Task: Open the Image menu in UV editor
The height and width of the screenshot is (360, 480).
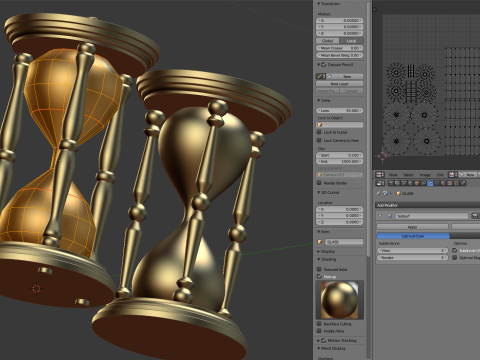Action: tap(425, 175)
